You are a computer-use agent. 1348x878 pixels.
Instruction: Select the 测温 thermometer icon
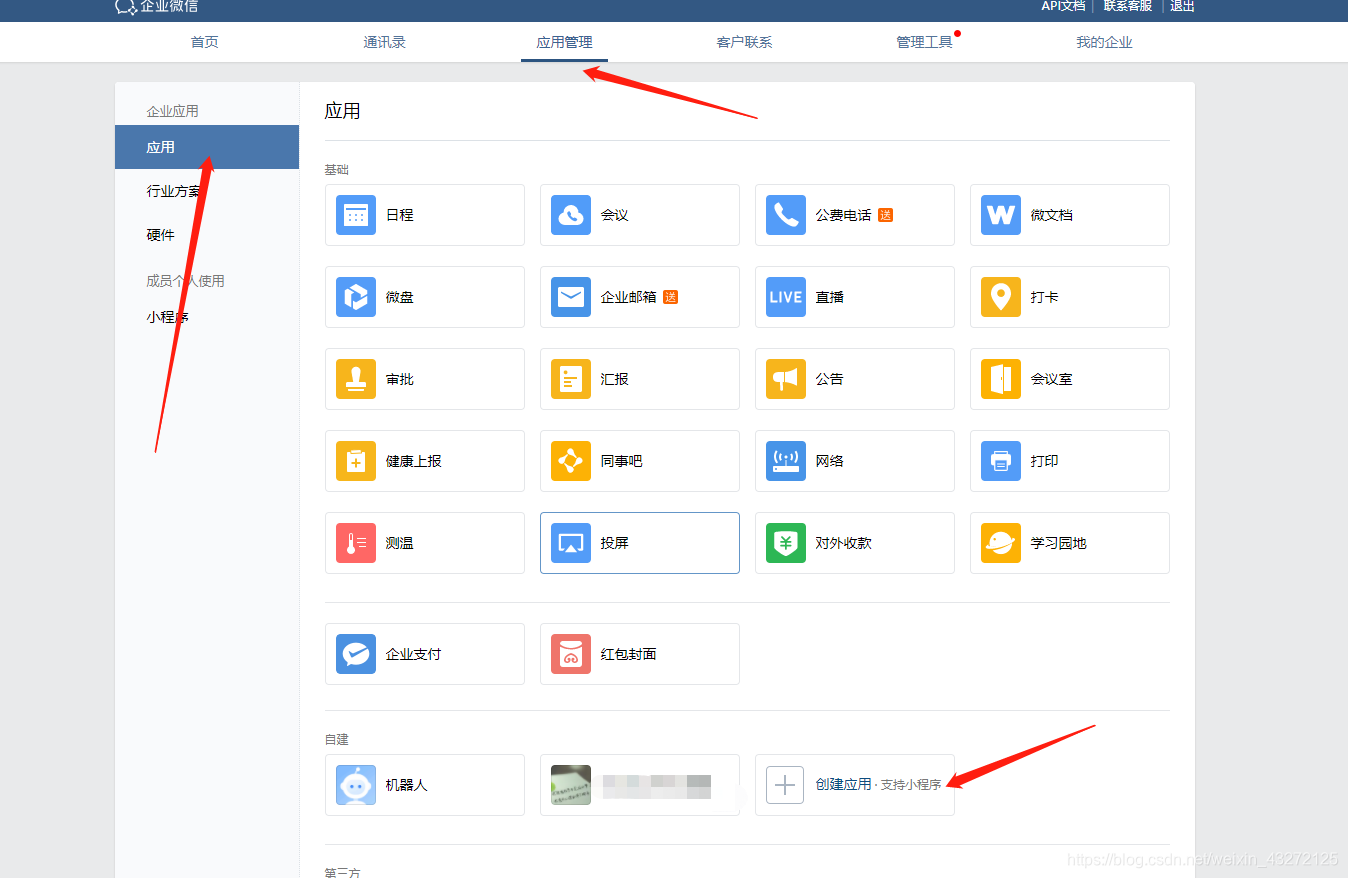356,543
